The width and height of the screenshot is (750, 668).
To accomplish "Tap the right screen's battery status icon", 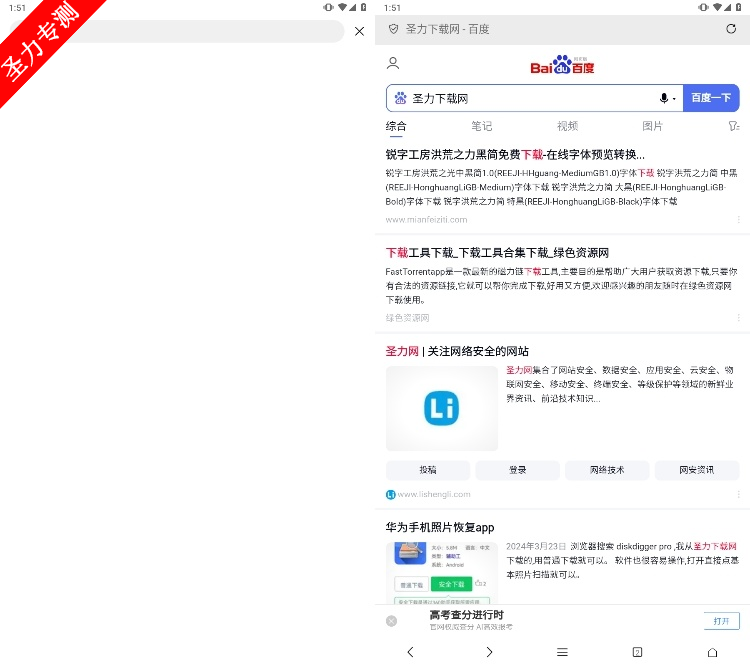I will click(x=738, y=7).
